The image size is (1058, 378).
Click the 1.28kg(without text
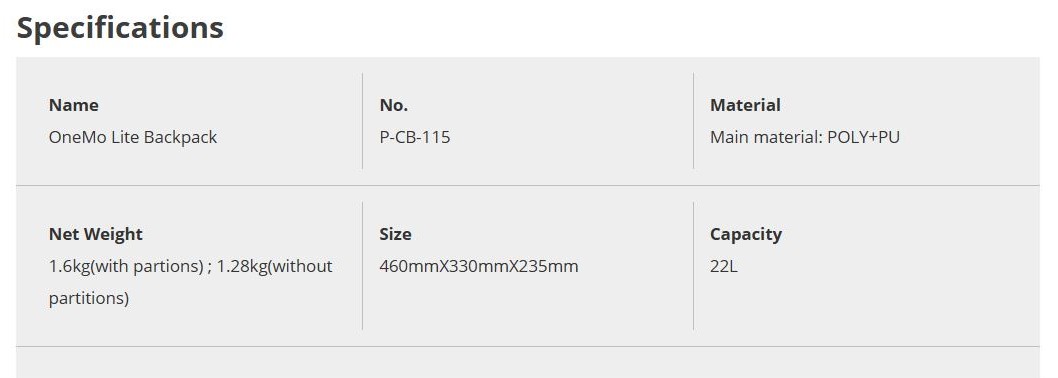pos(275,266)
